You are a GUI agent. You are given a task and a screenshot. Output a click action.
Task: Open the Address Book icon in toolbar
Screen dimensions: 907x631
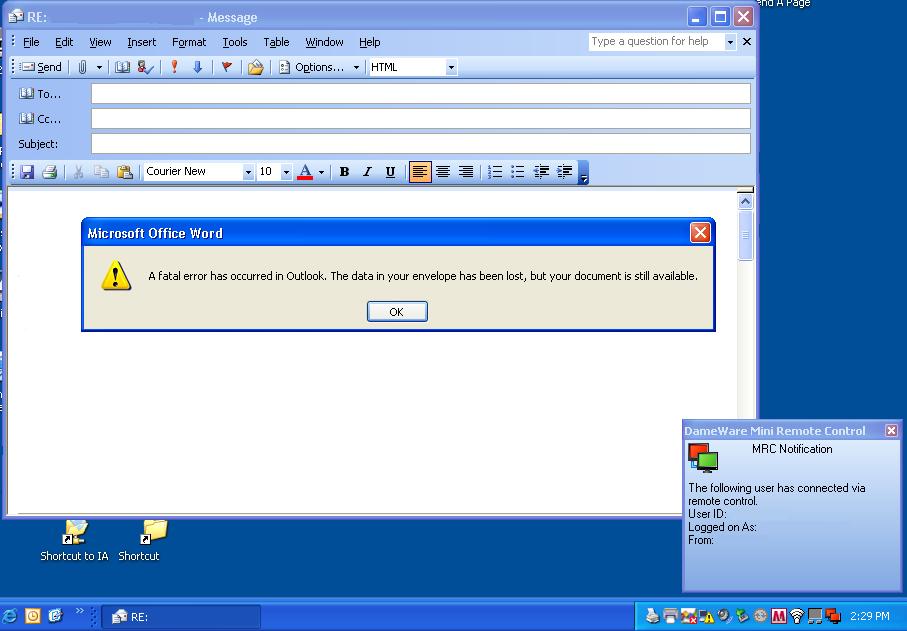(x=122, y=67)
